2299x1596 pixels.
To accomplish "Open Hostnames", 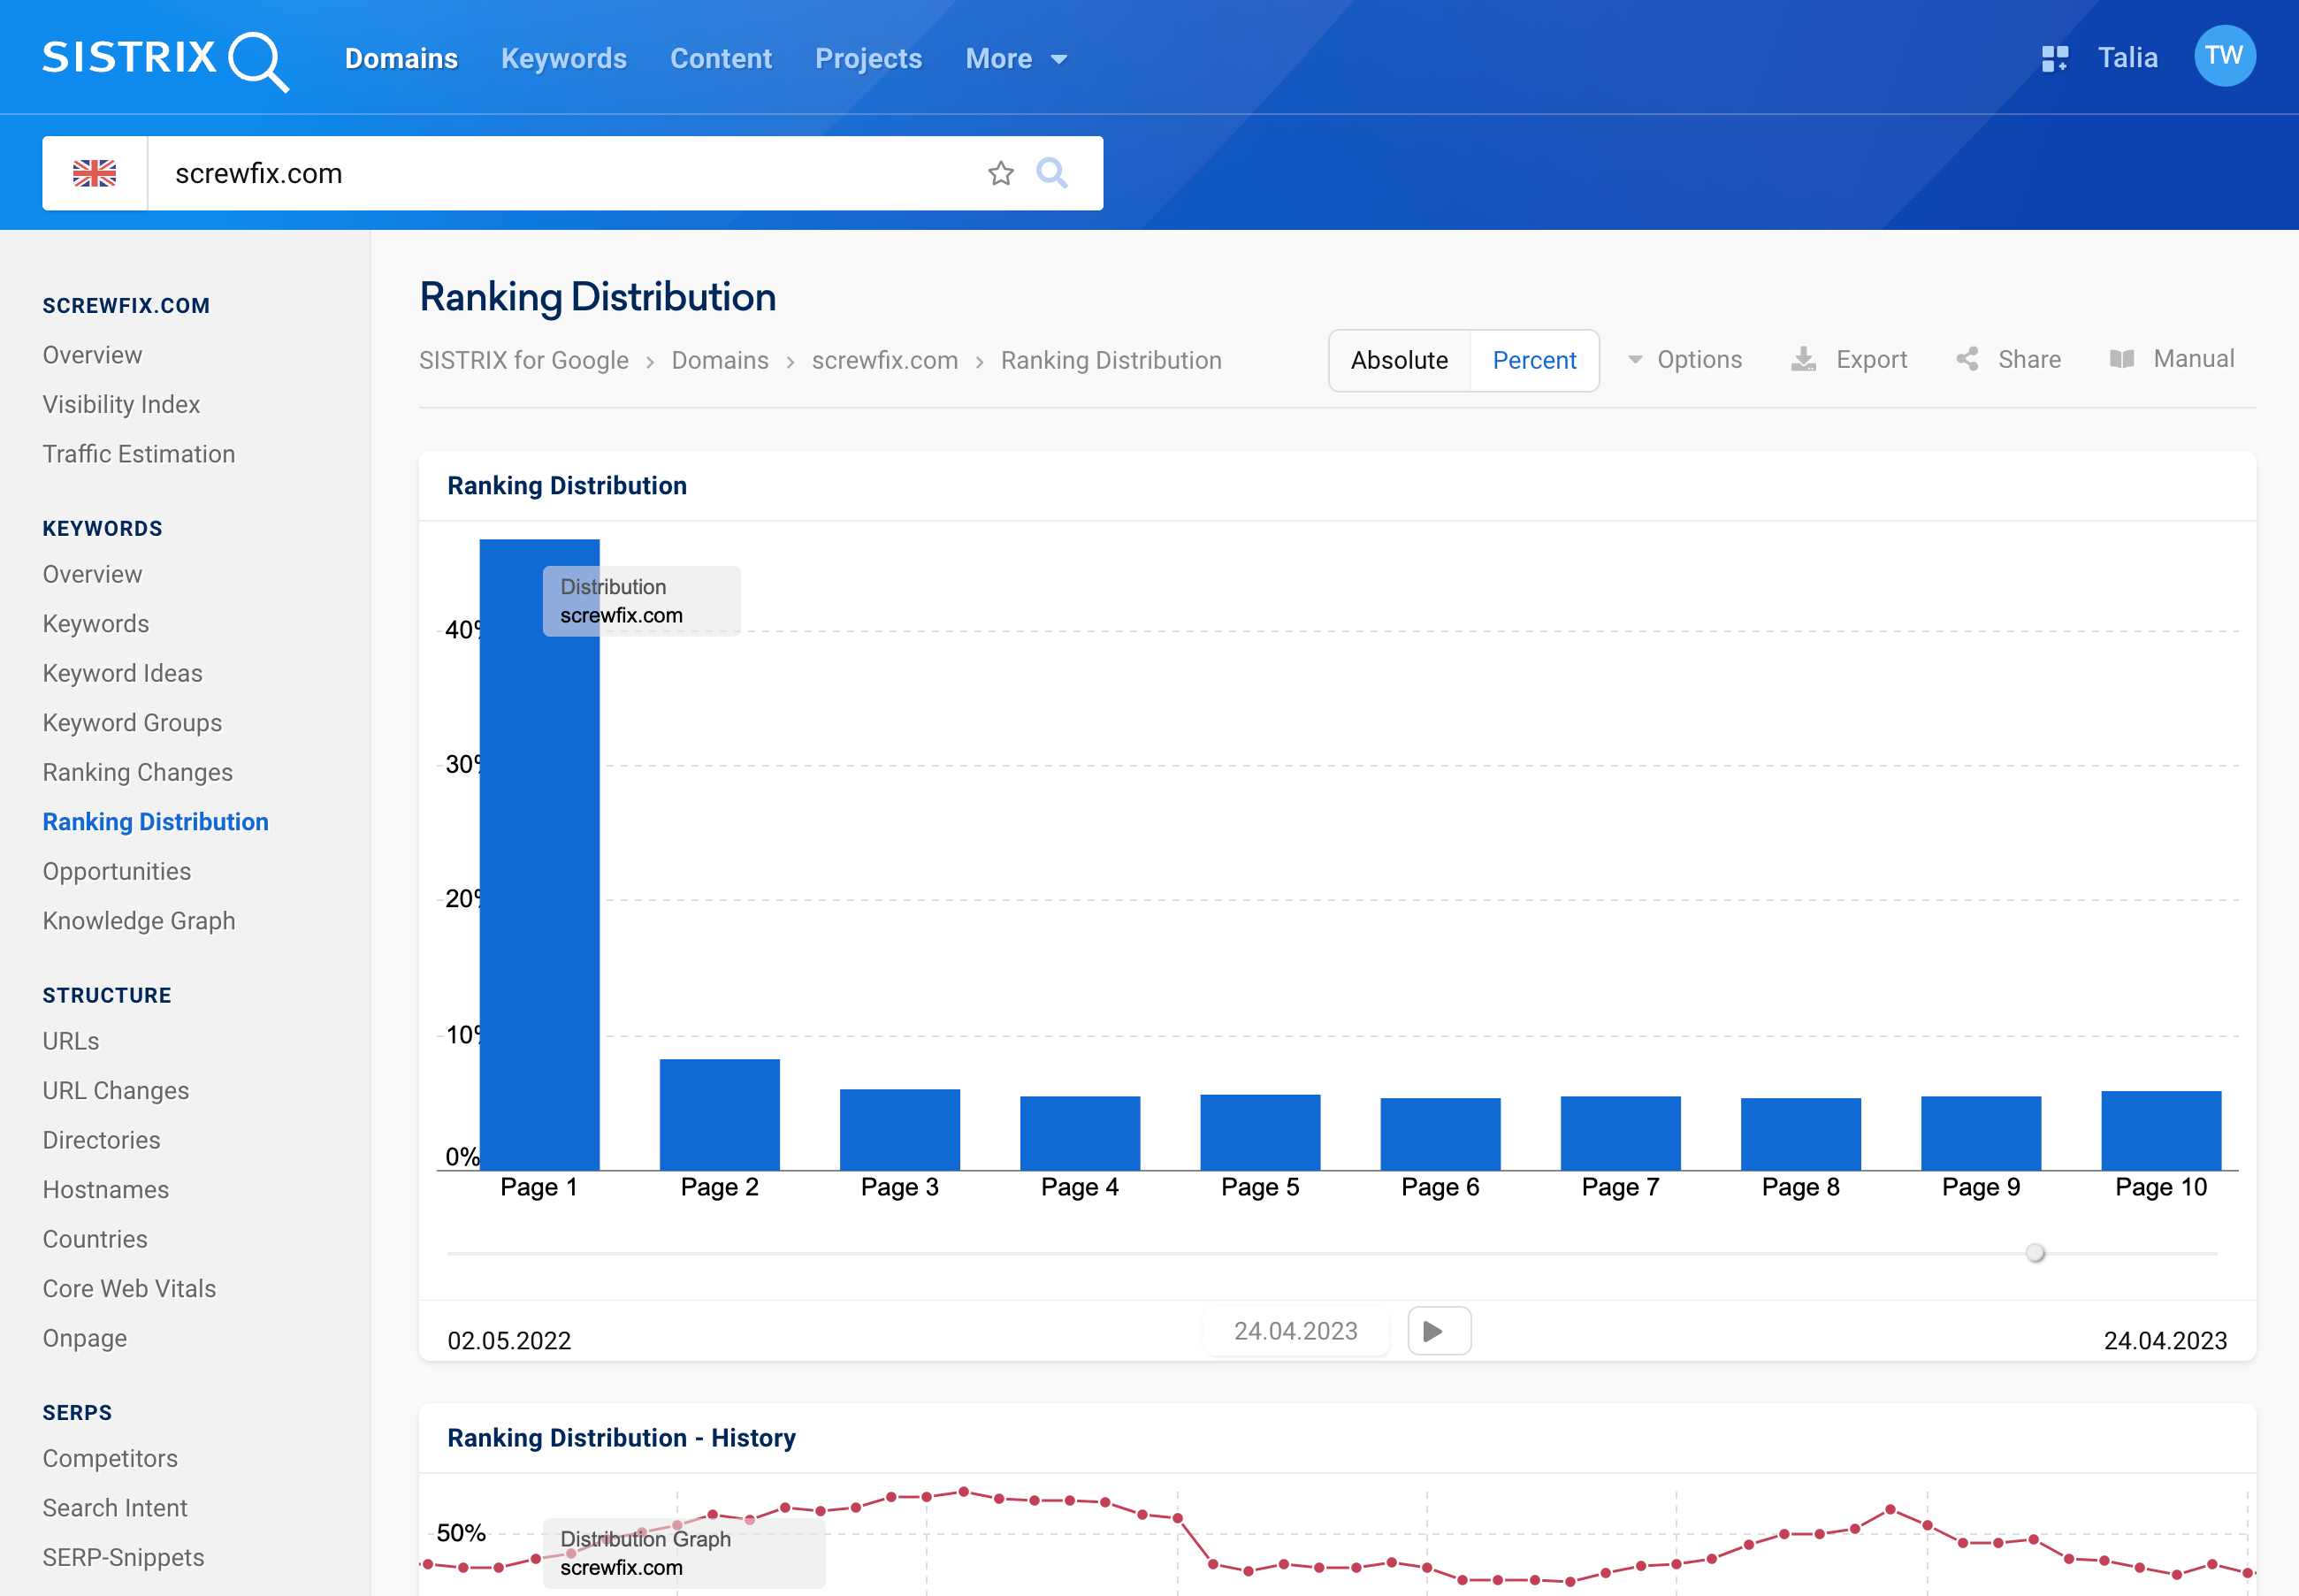I will (105, 1190).
